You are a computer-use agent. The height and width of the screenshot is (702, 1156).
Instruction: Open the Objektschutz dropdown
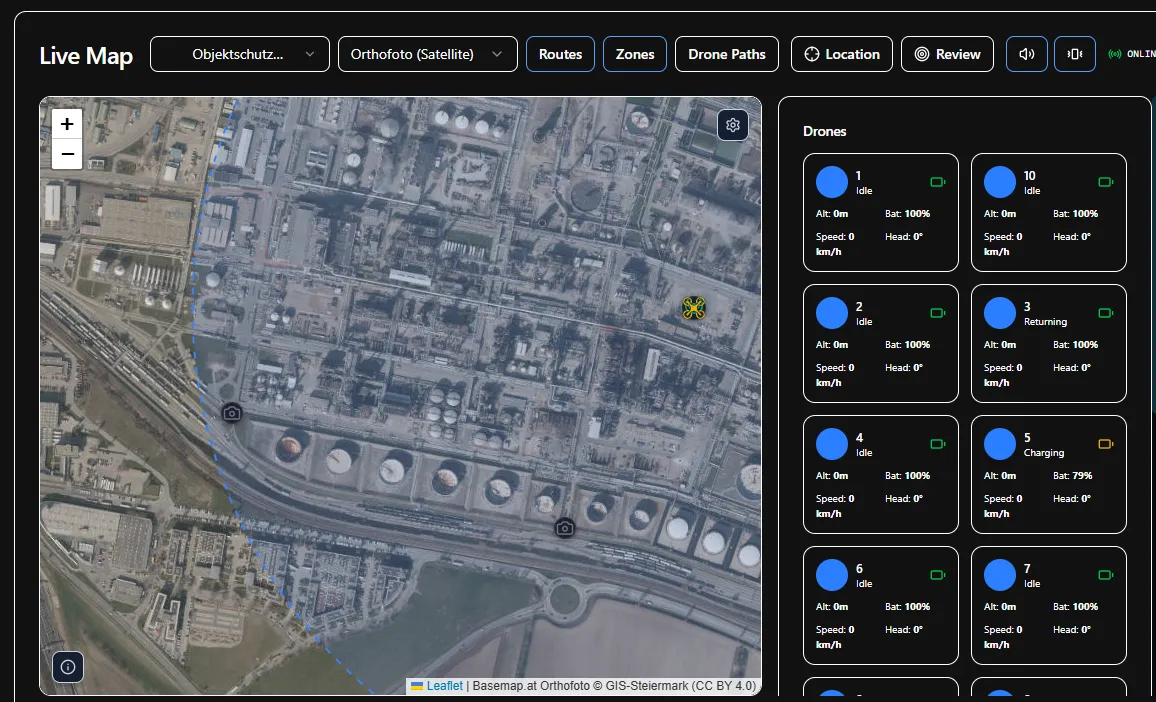pos(239,54)
